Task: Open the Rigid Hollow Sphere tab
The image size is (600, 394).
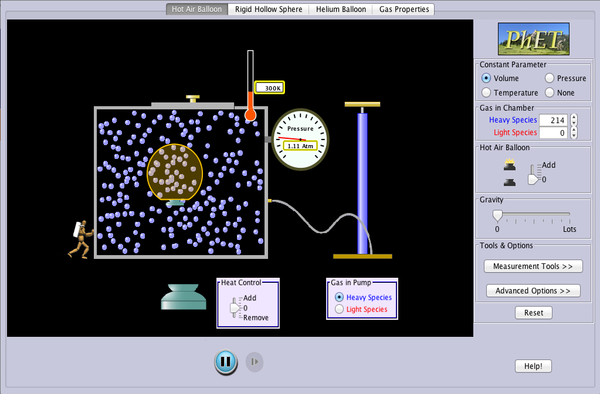Action: point(269,9)
